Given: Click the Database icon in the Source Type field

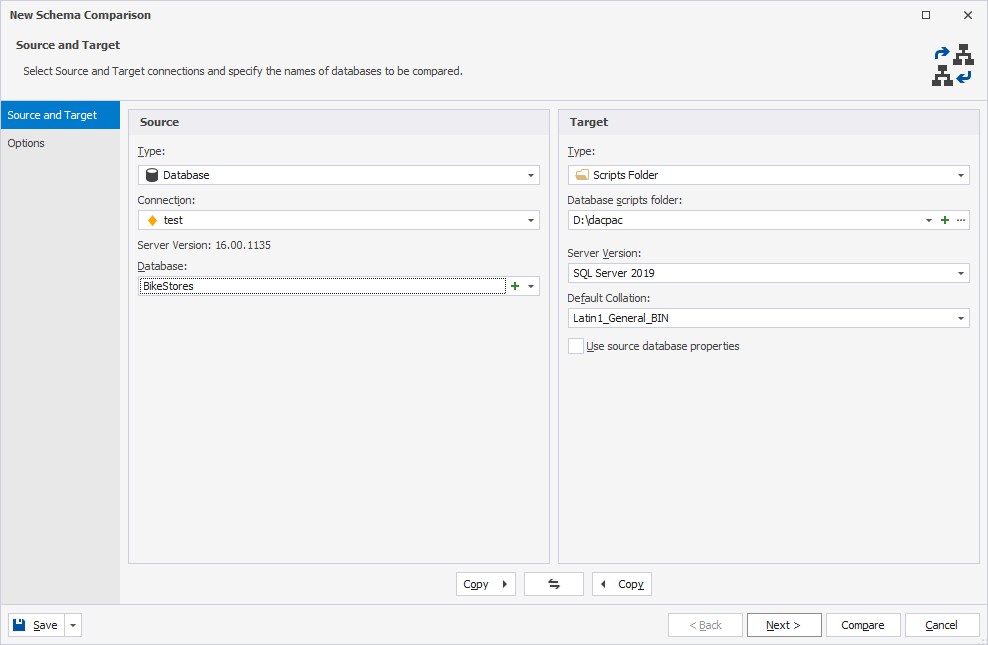Looking at the screenshot, I should tap(152, 174).
